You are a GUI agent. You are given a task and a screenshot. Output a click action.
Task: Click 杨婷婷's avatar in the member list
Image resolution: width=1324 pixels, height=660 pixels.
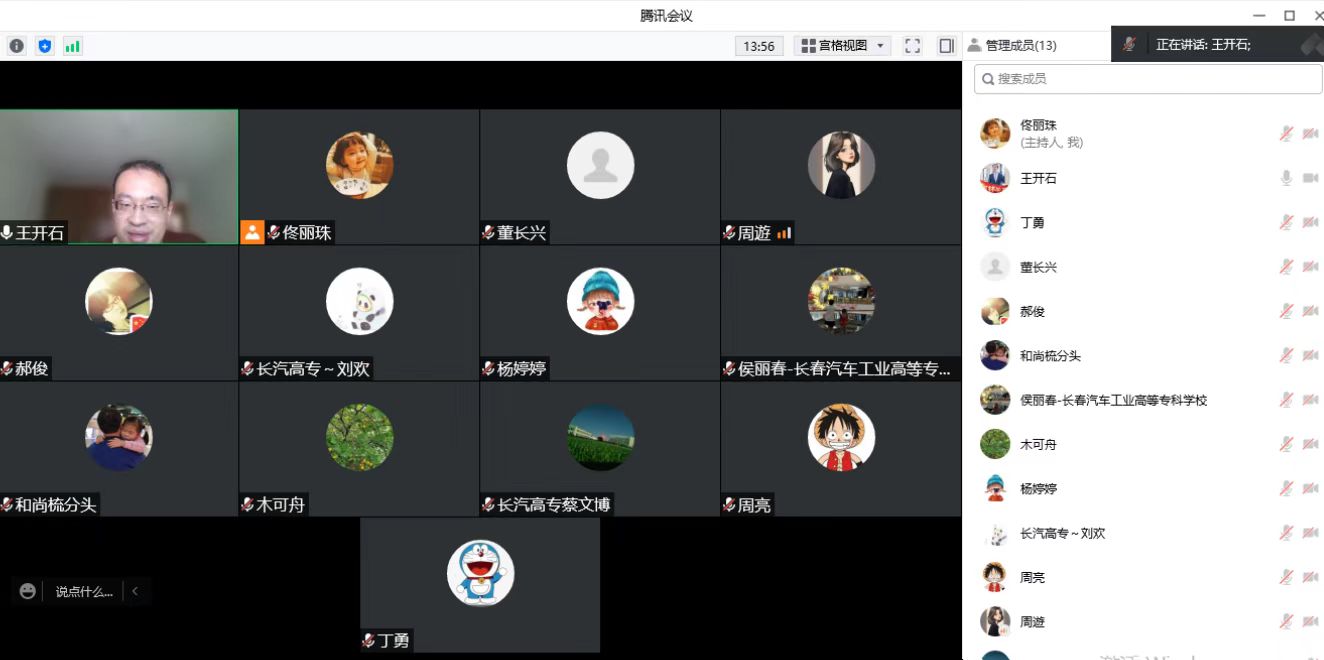click(995, 488)
